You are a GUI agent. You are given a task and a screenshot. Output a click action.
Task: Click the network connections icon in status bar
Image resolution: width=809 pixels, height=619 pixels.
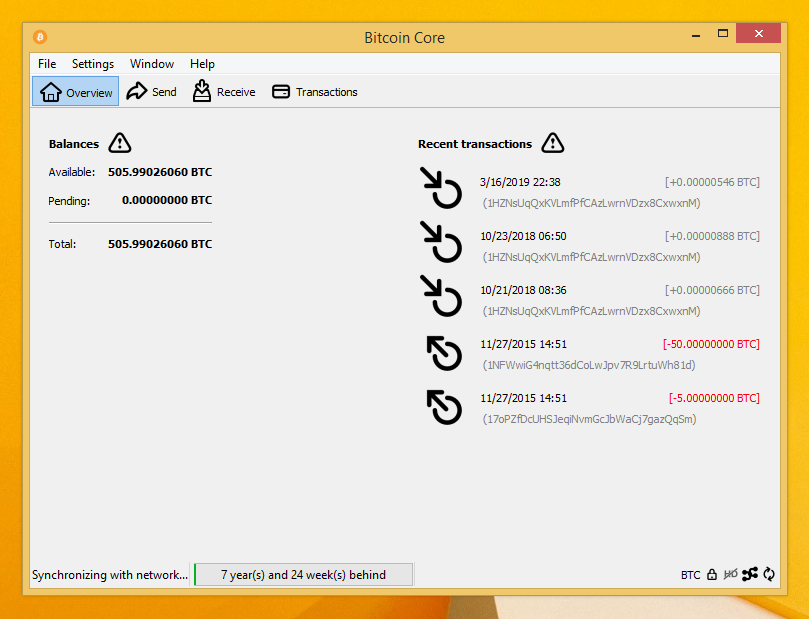point(750,574)
